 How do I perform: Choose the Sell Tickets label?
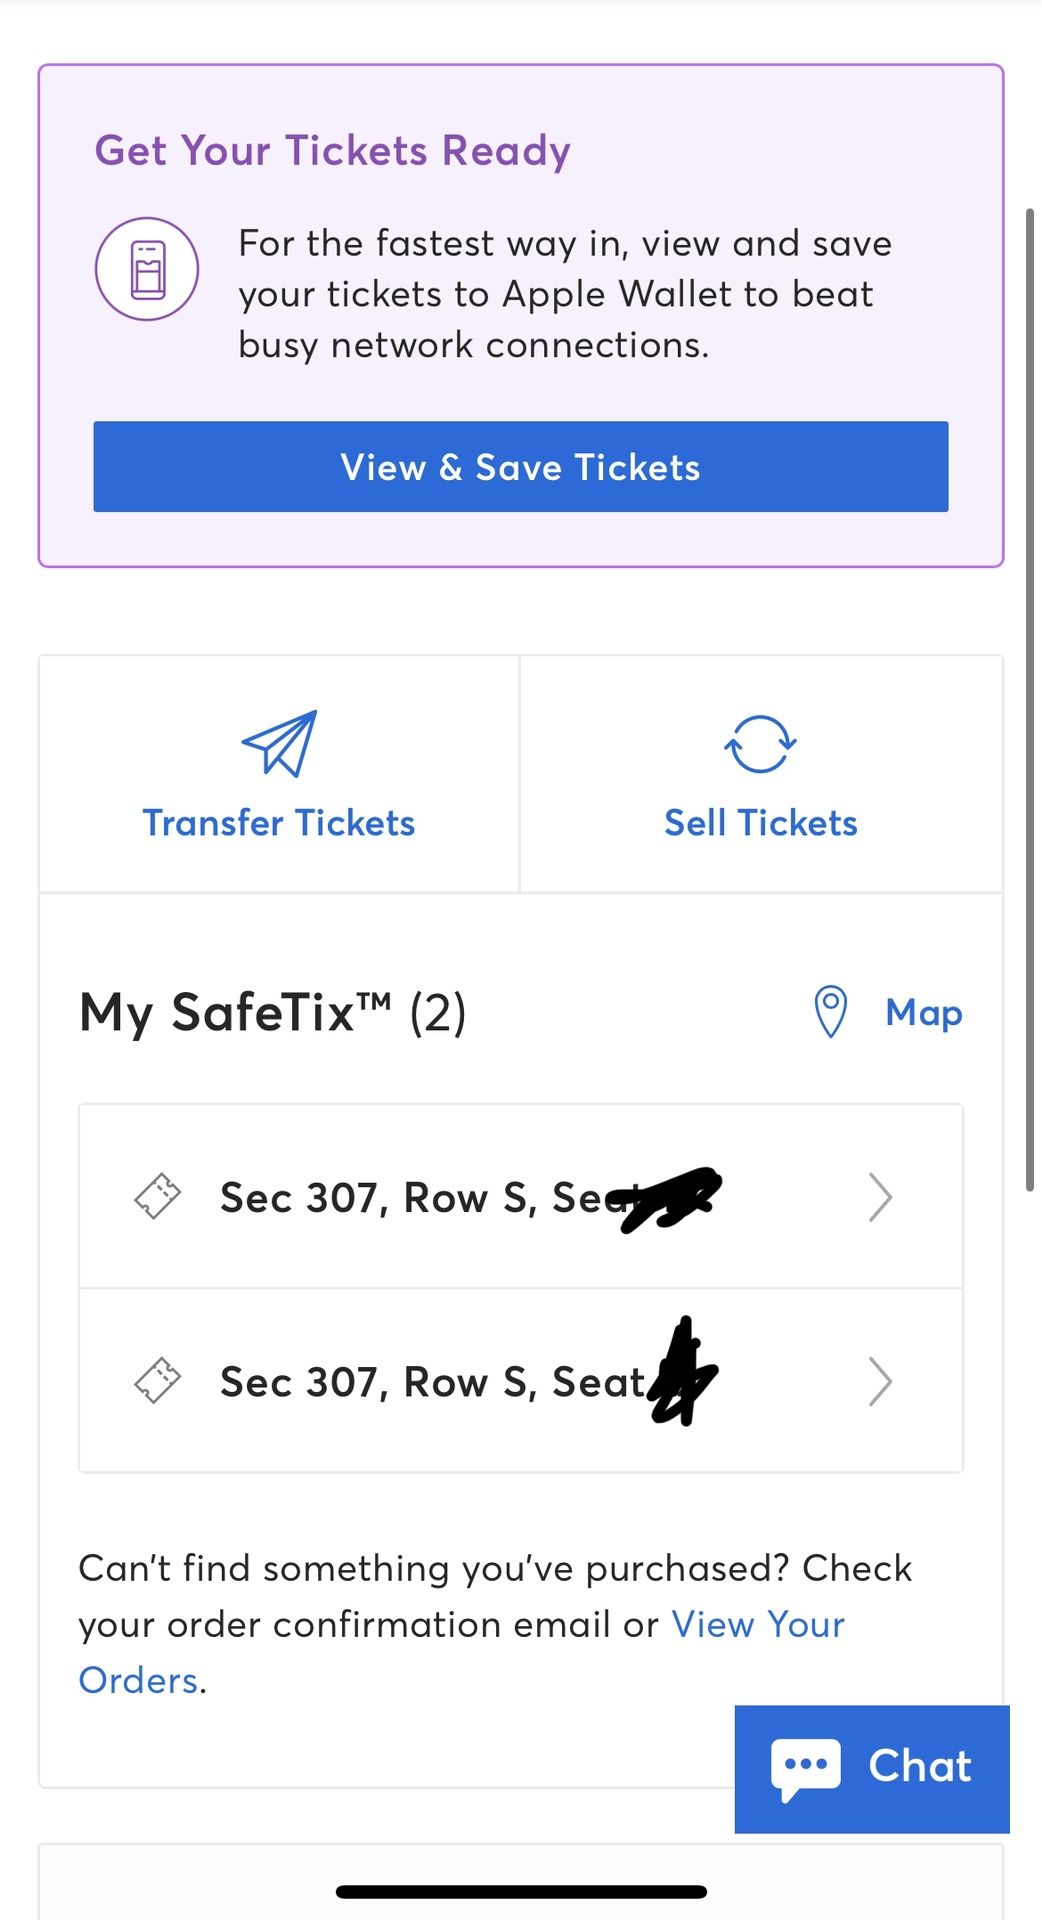coord(760,823)
